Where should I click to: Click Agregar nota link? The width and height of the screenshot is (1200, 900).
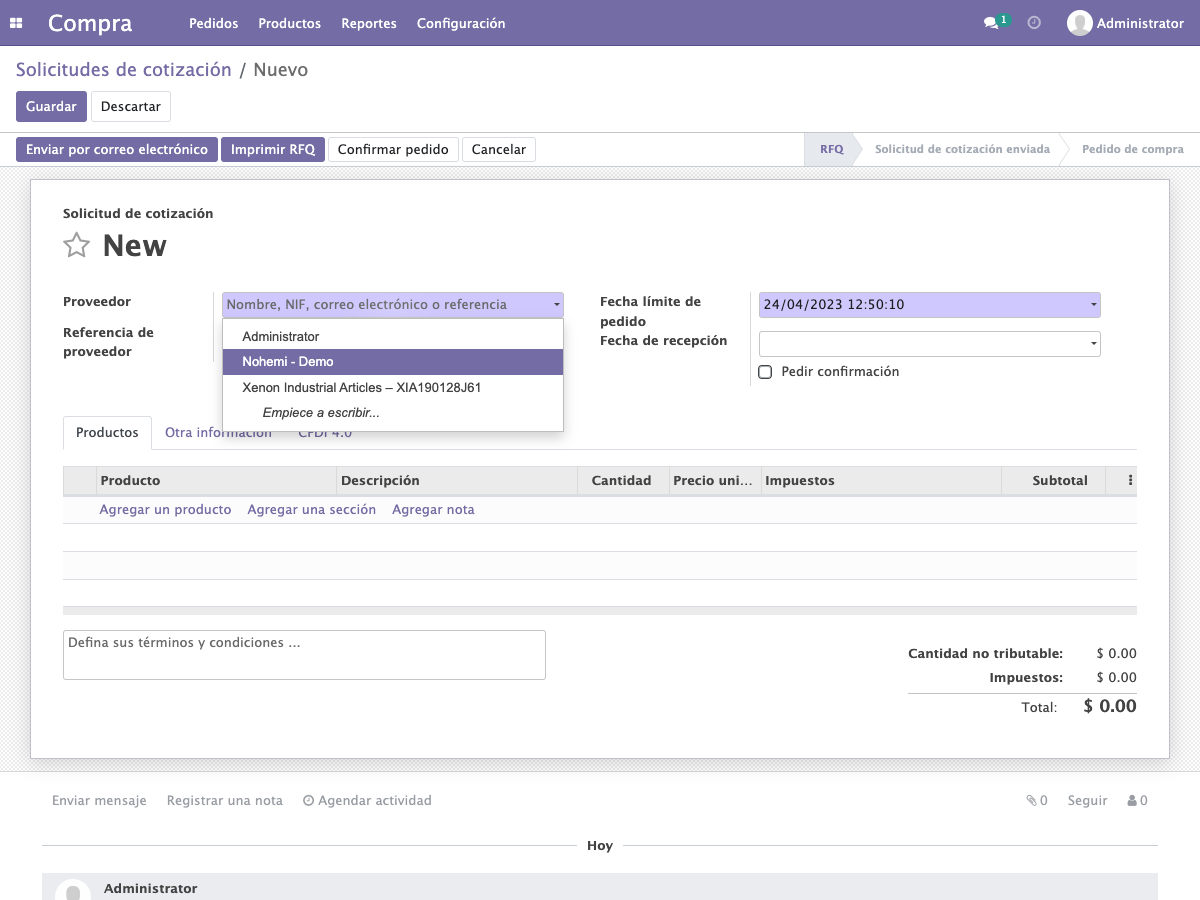433,510
